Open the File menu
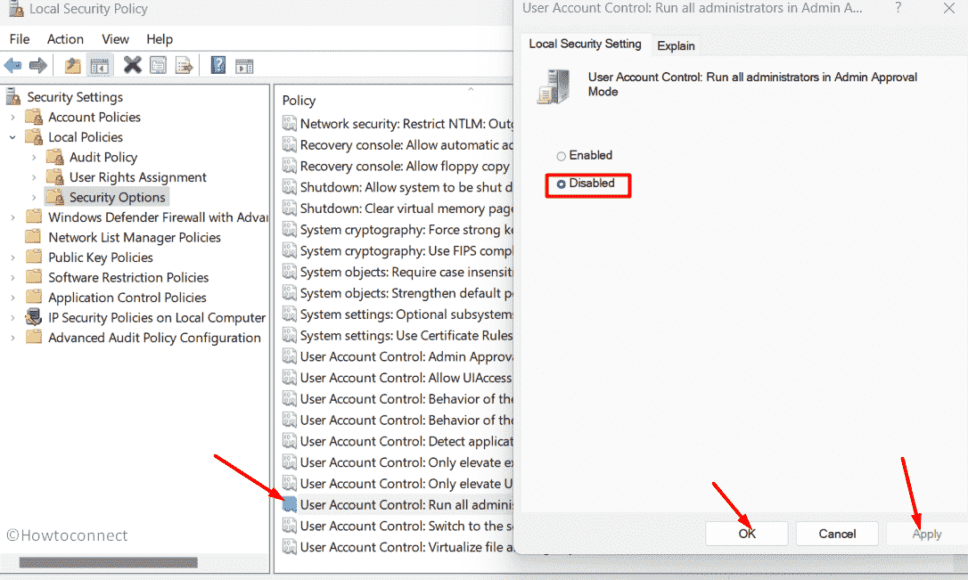 coord(19,39)
